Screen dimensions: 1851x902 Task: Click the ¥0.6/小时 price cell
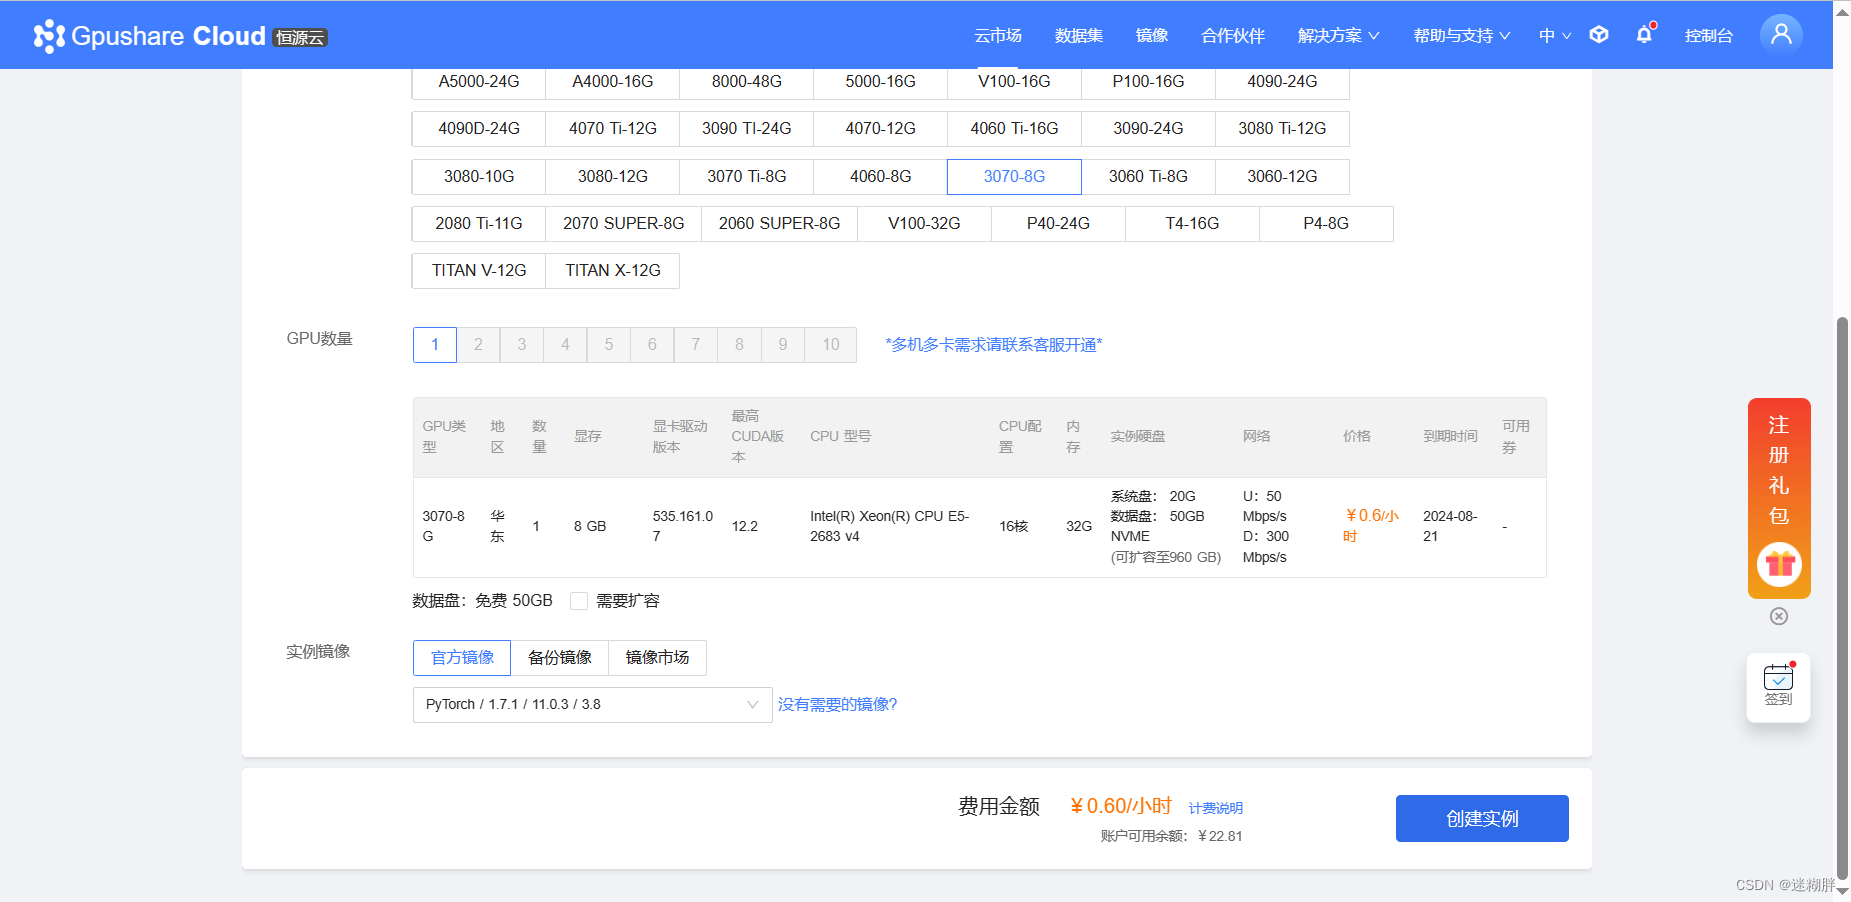click(1371, 526)
